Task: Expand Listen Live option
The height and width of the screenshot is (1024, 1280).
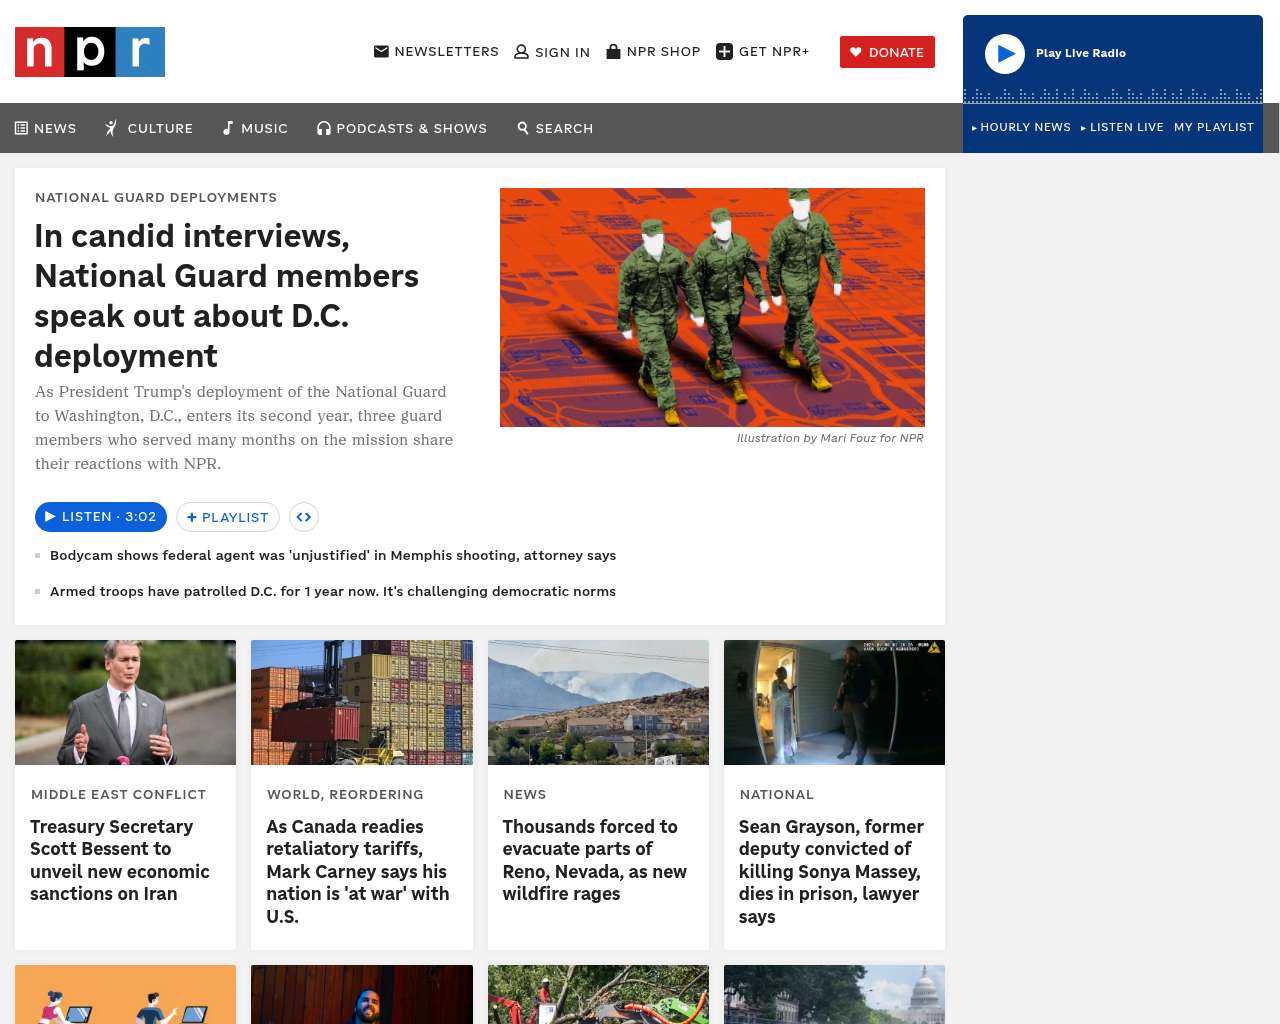Action: click(1122, 127)
